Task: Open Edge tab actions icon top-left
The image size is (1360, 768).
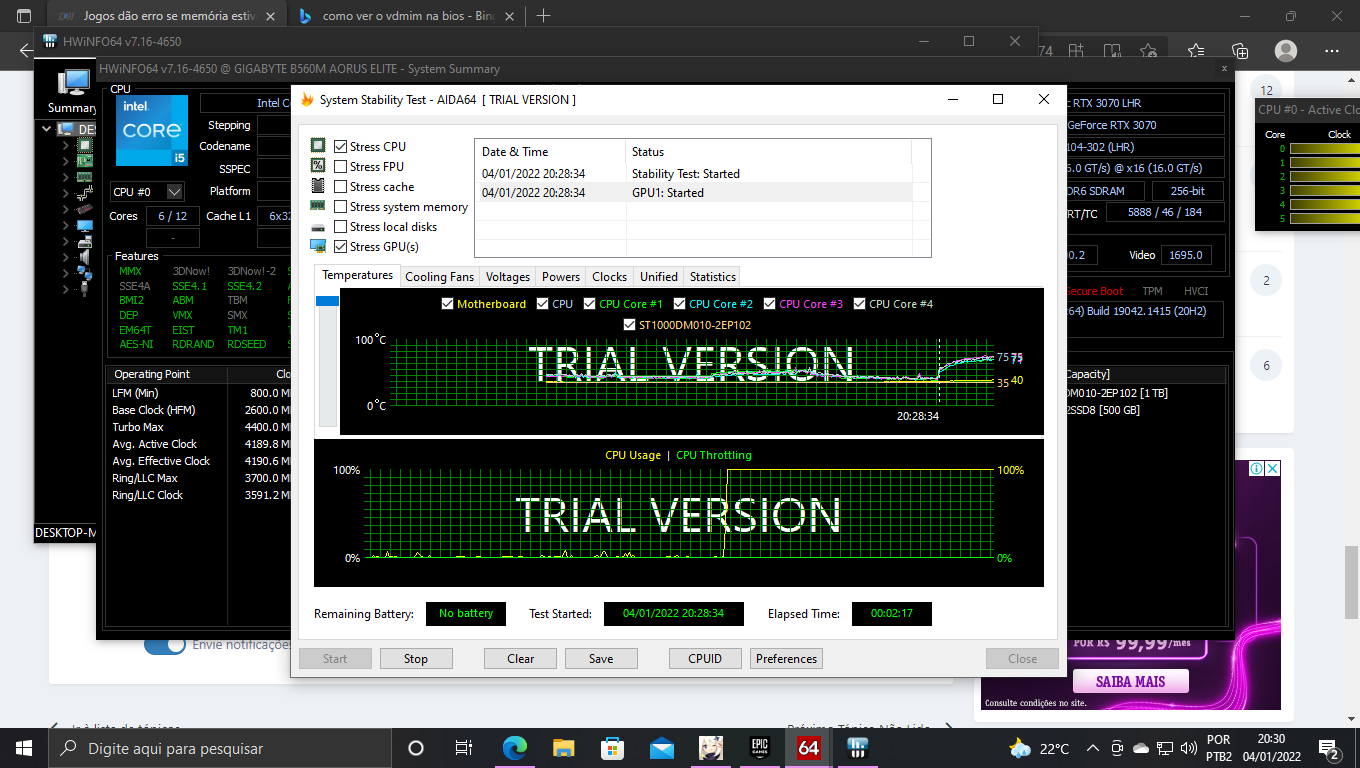Action: (x=24, y=16)
